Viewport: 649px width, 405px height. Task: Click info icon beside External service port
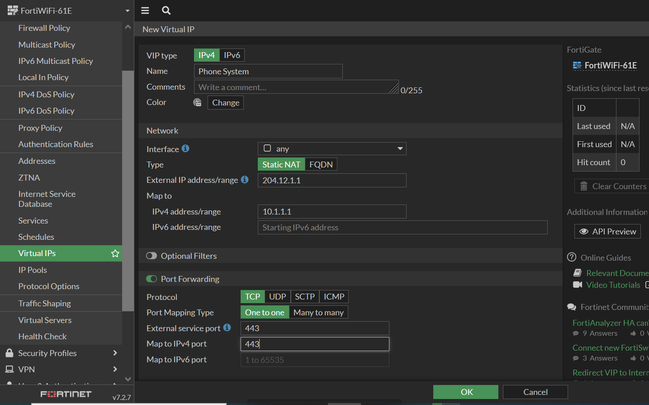pos(227,327)
